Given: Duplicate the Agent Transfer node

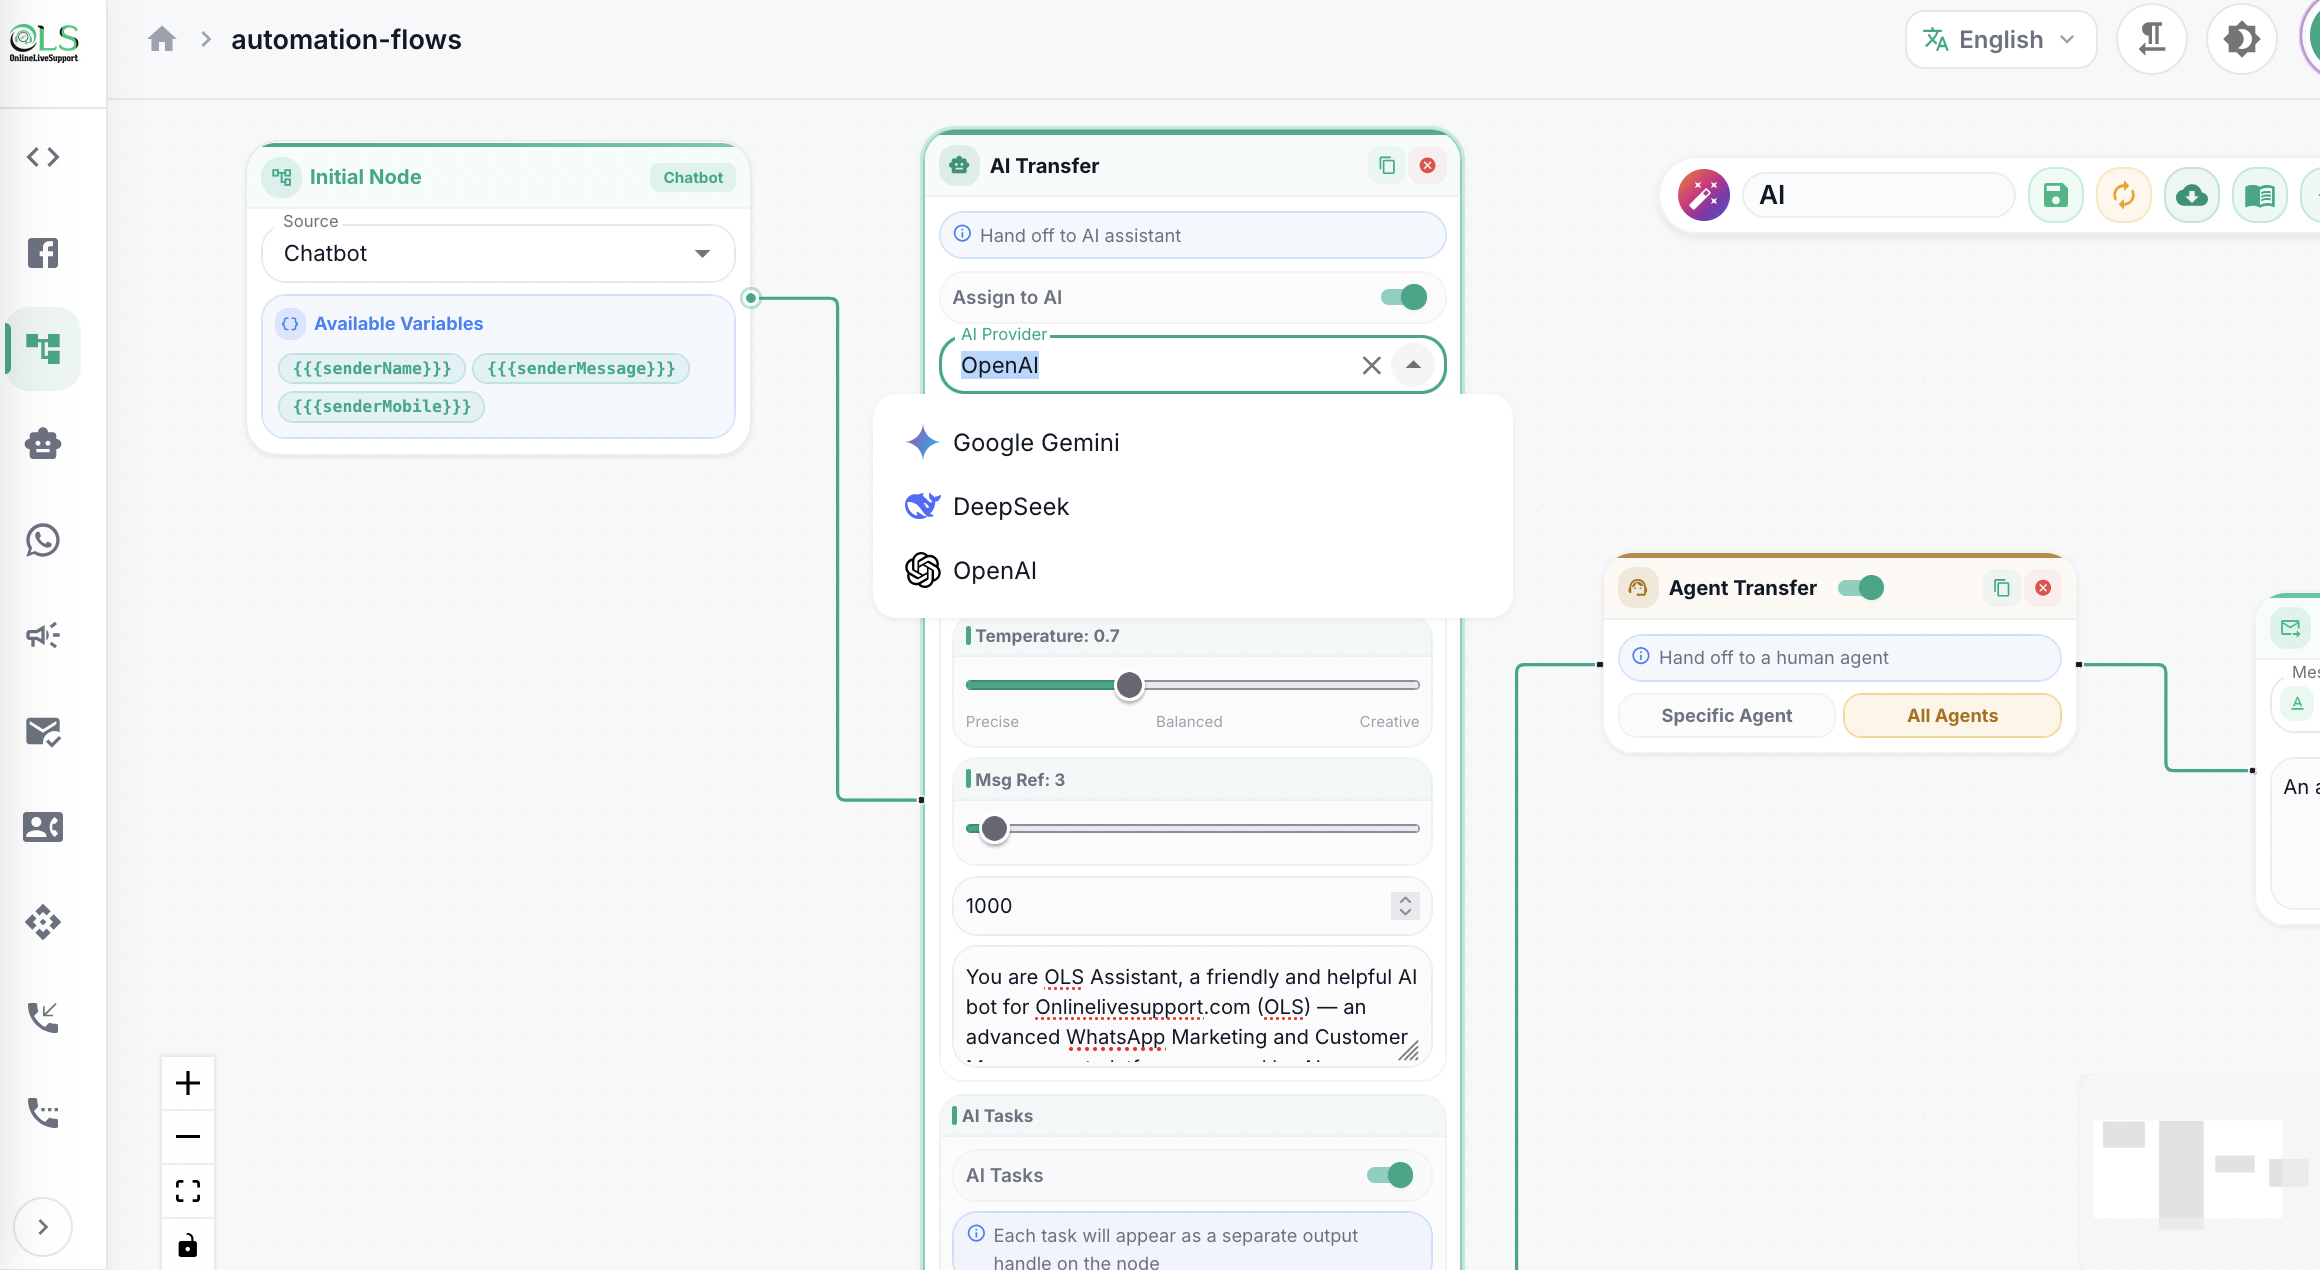Looking at the screenshot, I should (2002, 588).
